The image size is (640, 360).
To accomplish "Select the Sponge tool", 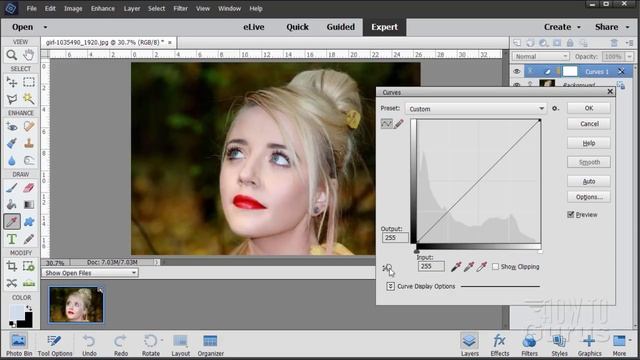I will click(x=29, y=160).
